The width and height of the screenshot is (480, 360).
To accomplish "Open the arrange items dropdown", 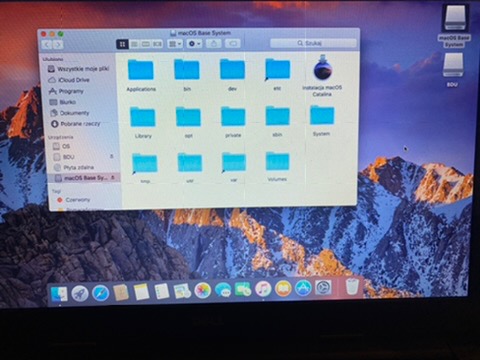I will click(175, 44).
